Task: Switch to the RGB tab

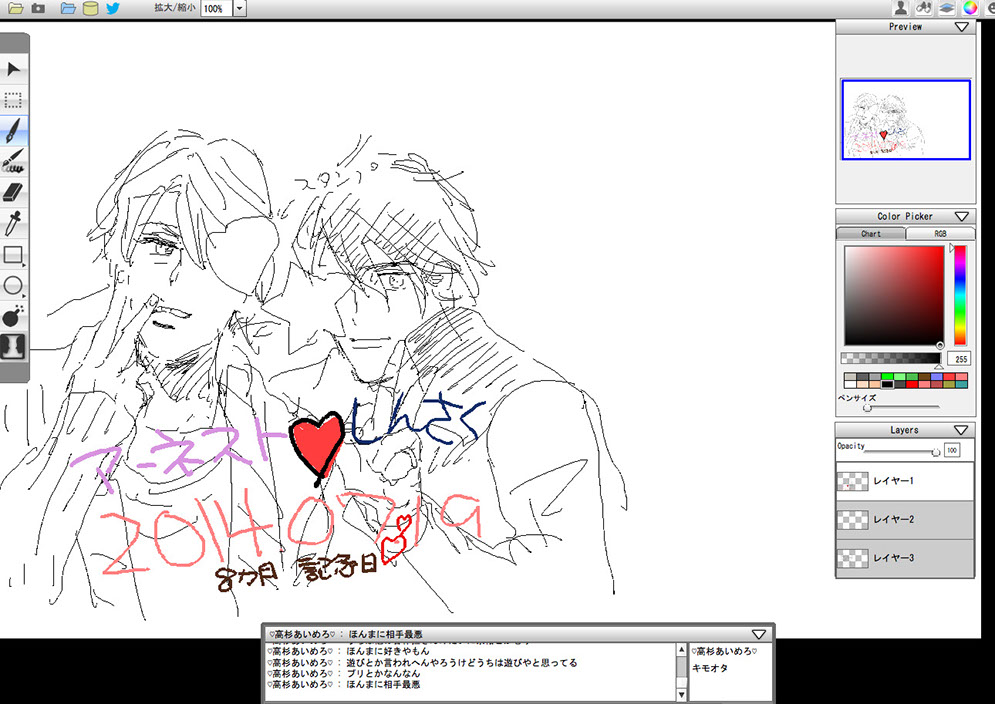Action: 939,234
